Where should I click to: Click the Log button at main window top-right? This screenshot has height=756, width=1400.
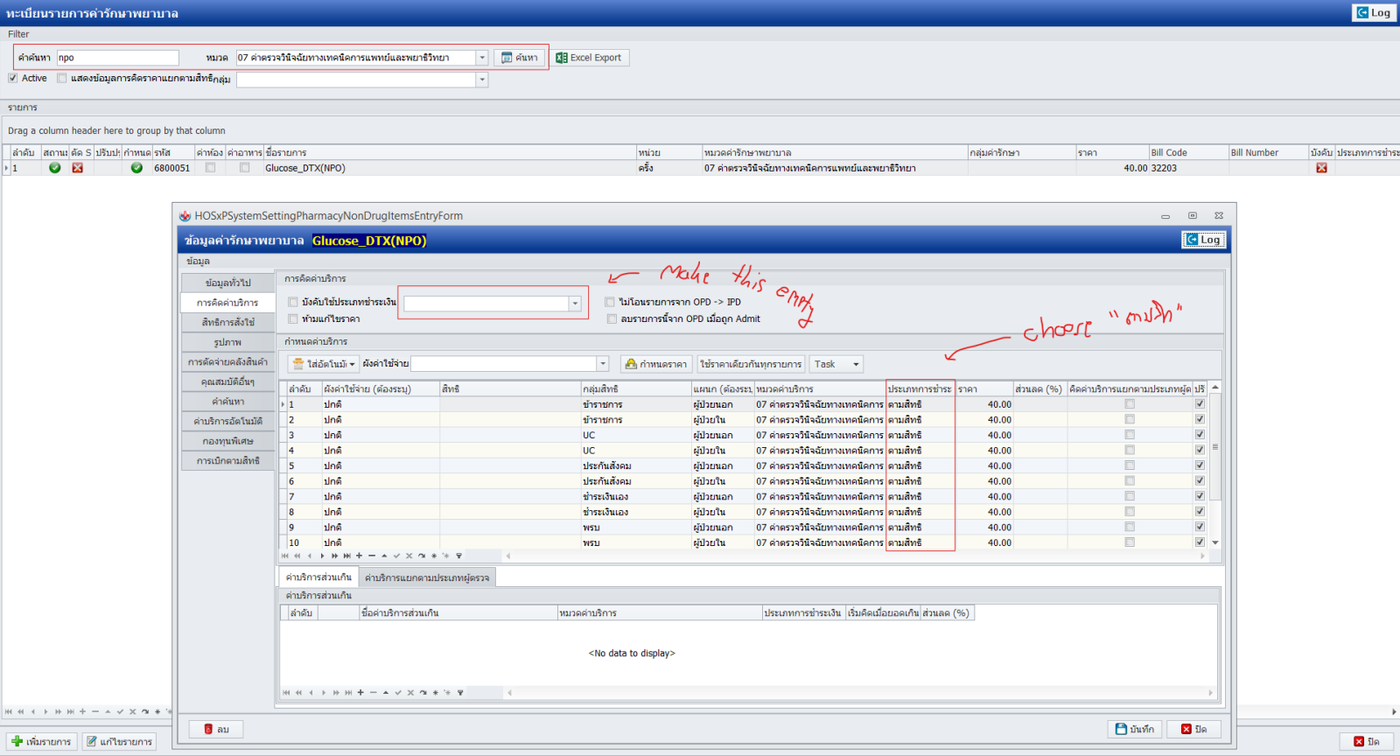[x=1373, y=12]
